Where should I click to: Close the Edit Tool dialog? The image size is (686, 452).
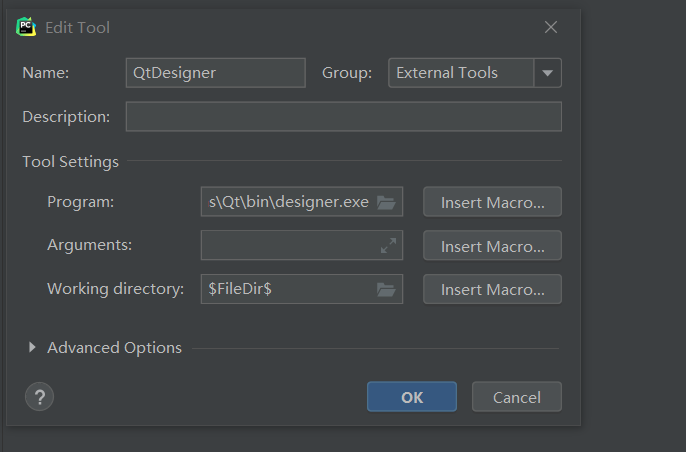pyautogui.click(x=551, y=27)
